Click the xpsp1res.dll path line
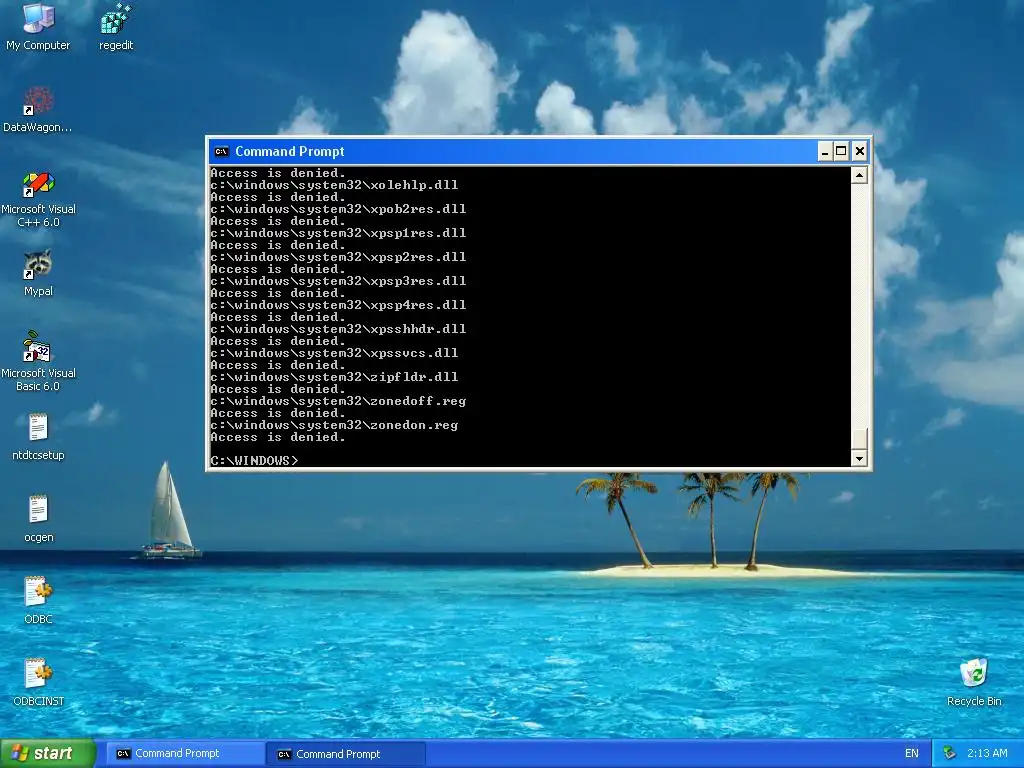This screenshot has width=1024, height=768. (x=338, y=233)
